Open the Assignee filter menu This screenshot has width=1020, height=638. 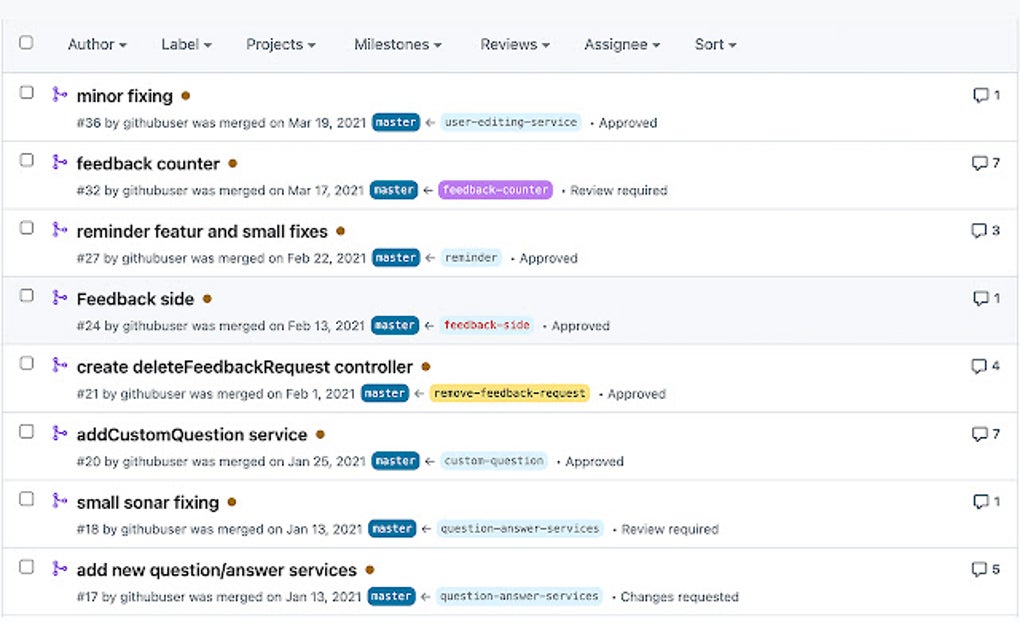click(x=621, y=44)
